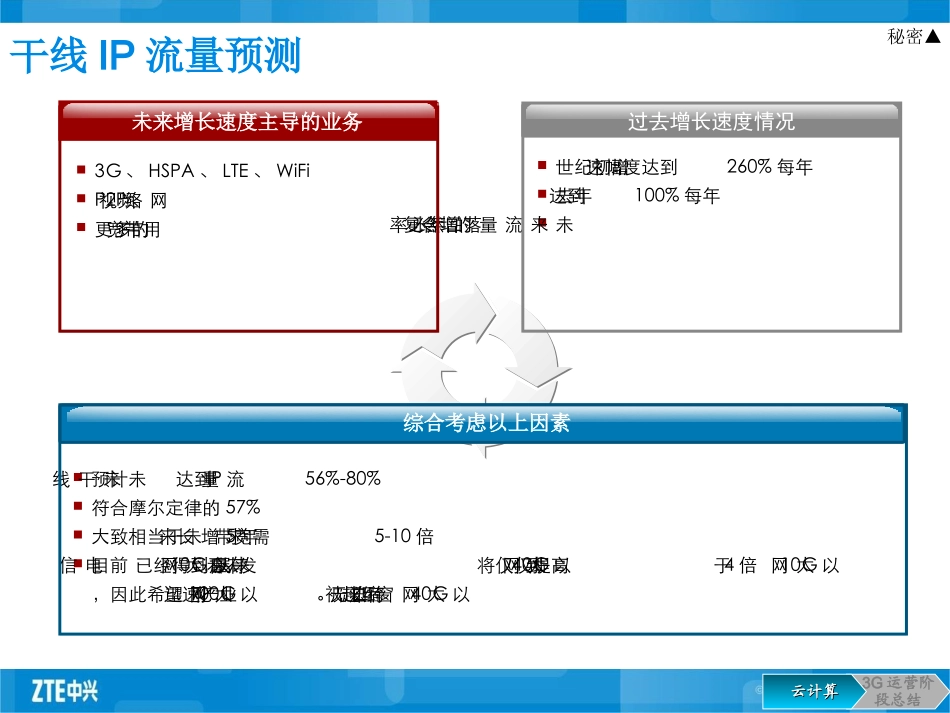Click the text 260% 每年
Screen dimensions: 950x713
tap(769, 166)
